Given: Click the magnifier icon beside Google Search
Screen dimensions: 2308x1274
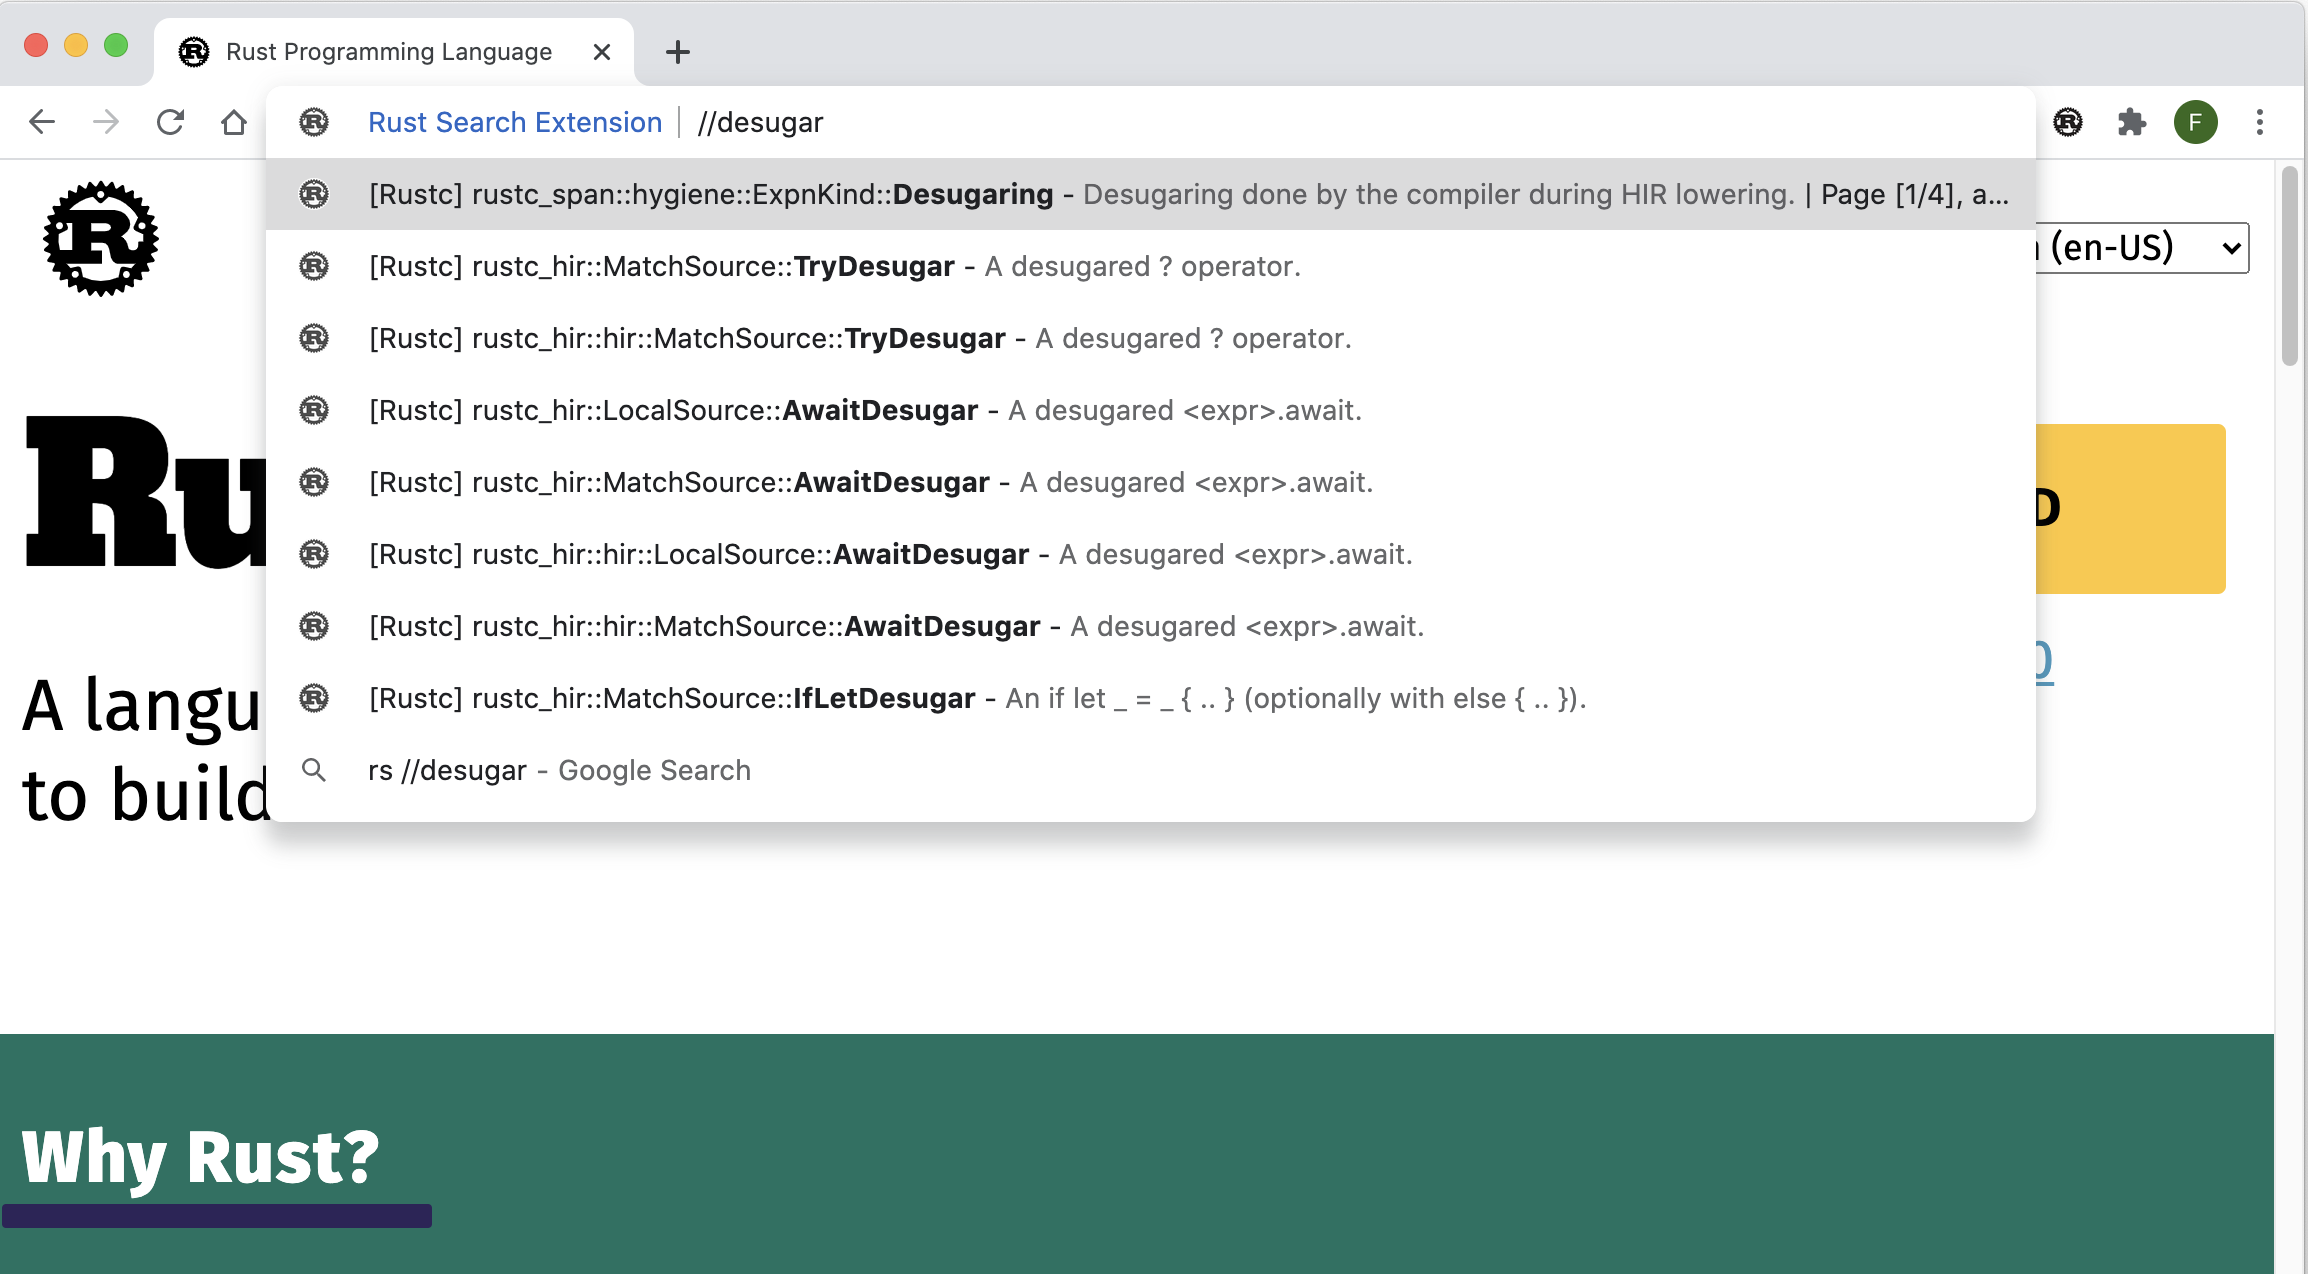Looking at the screenshot, I should tap(314, 770).
